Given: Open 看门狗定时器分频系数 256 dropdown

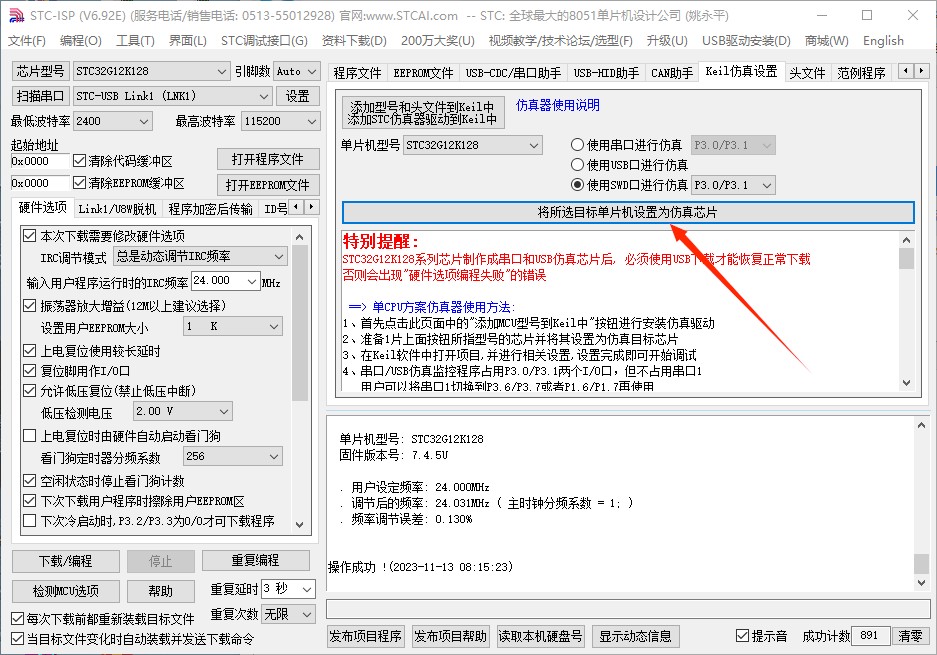Looking at the screenshot, I should click(232, 457).
